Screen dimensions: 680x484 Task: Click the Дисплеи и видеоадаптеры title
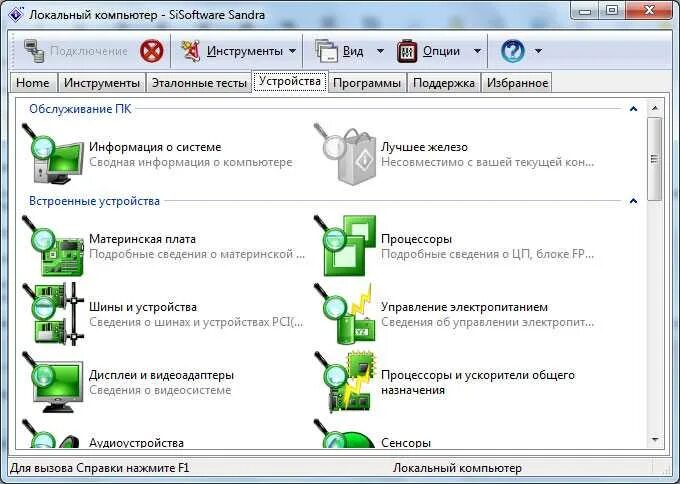tap(161, 375)
